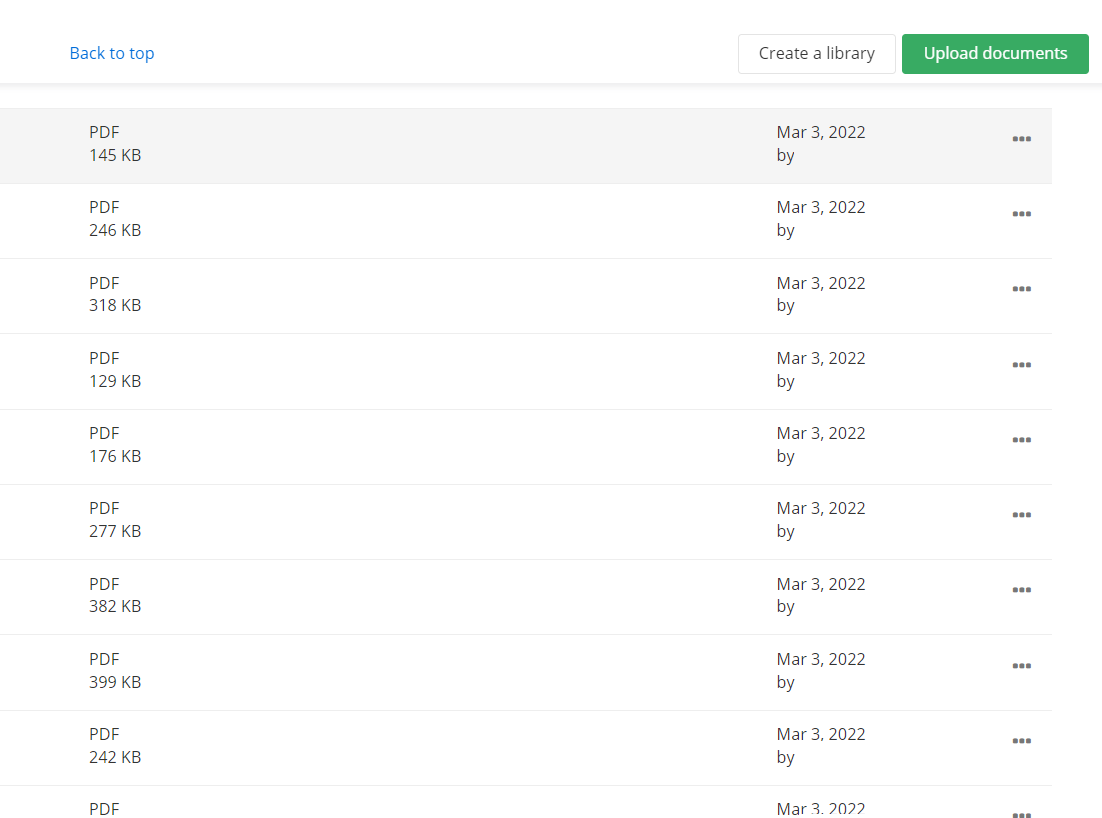Open the more options menu for the 399 KB PDF
The image size is (1102, 818).
click(1021, 666)
